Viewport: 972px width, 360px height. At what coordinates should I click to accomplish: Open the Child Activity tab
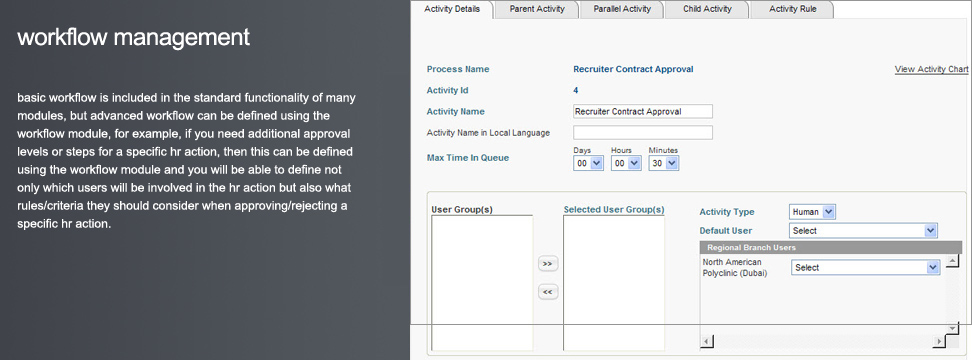(707, 9)
